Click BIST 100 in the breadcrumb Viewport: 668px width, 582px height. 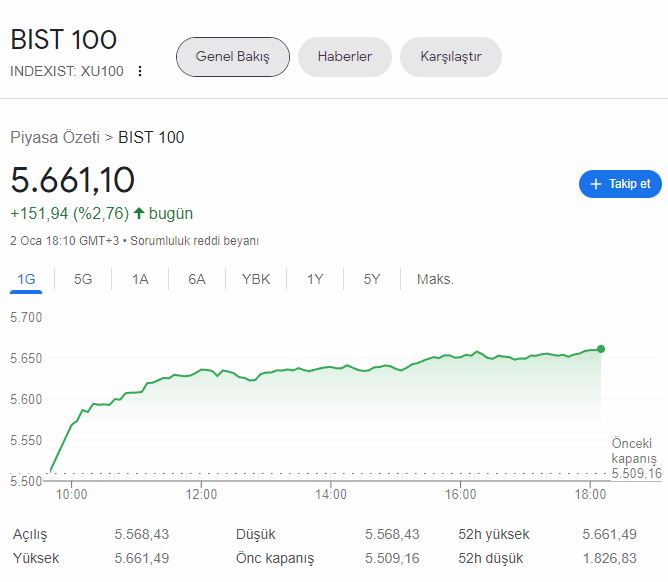(151, 137)
